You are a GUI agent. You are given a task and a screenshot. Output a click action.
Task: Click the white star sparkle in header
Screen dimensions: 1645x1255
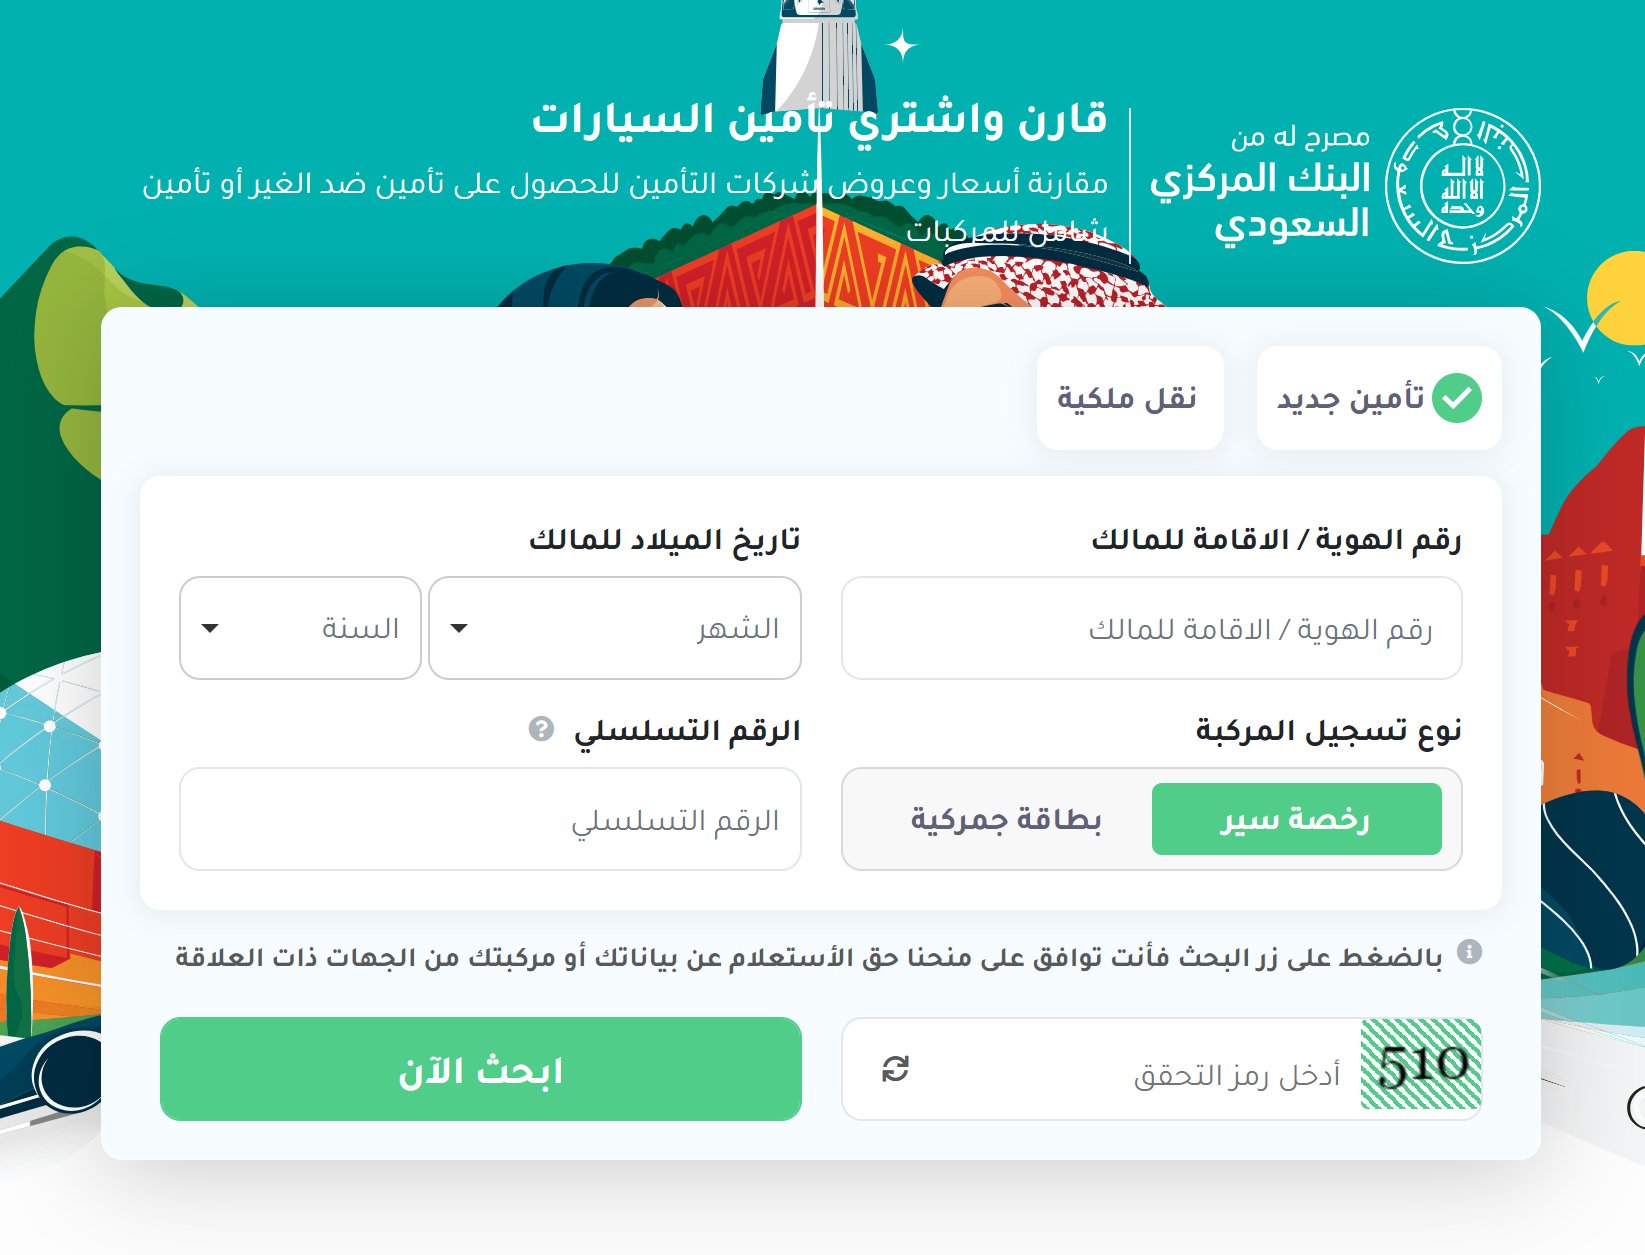902,46
